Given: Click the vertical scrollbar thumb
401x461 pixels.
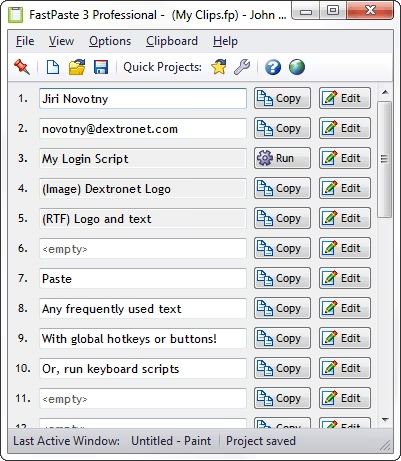Looking at the screenshot, I should pyautogui.click(x=385, y=159).
